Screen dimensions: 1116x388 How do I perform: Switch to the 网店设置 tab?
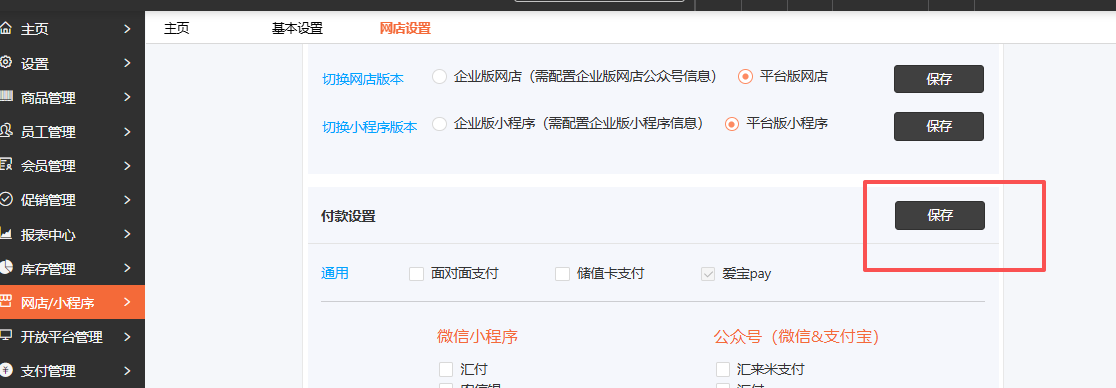pyautogui.click(x=405, y=28)
